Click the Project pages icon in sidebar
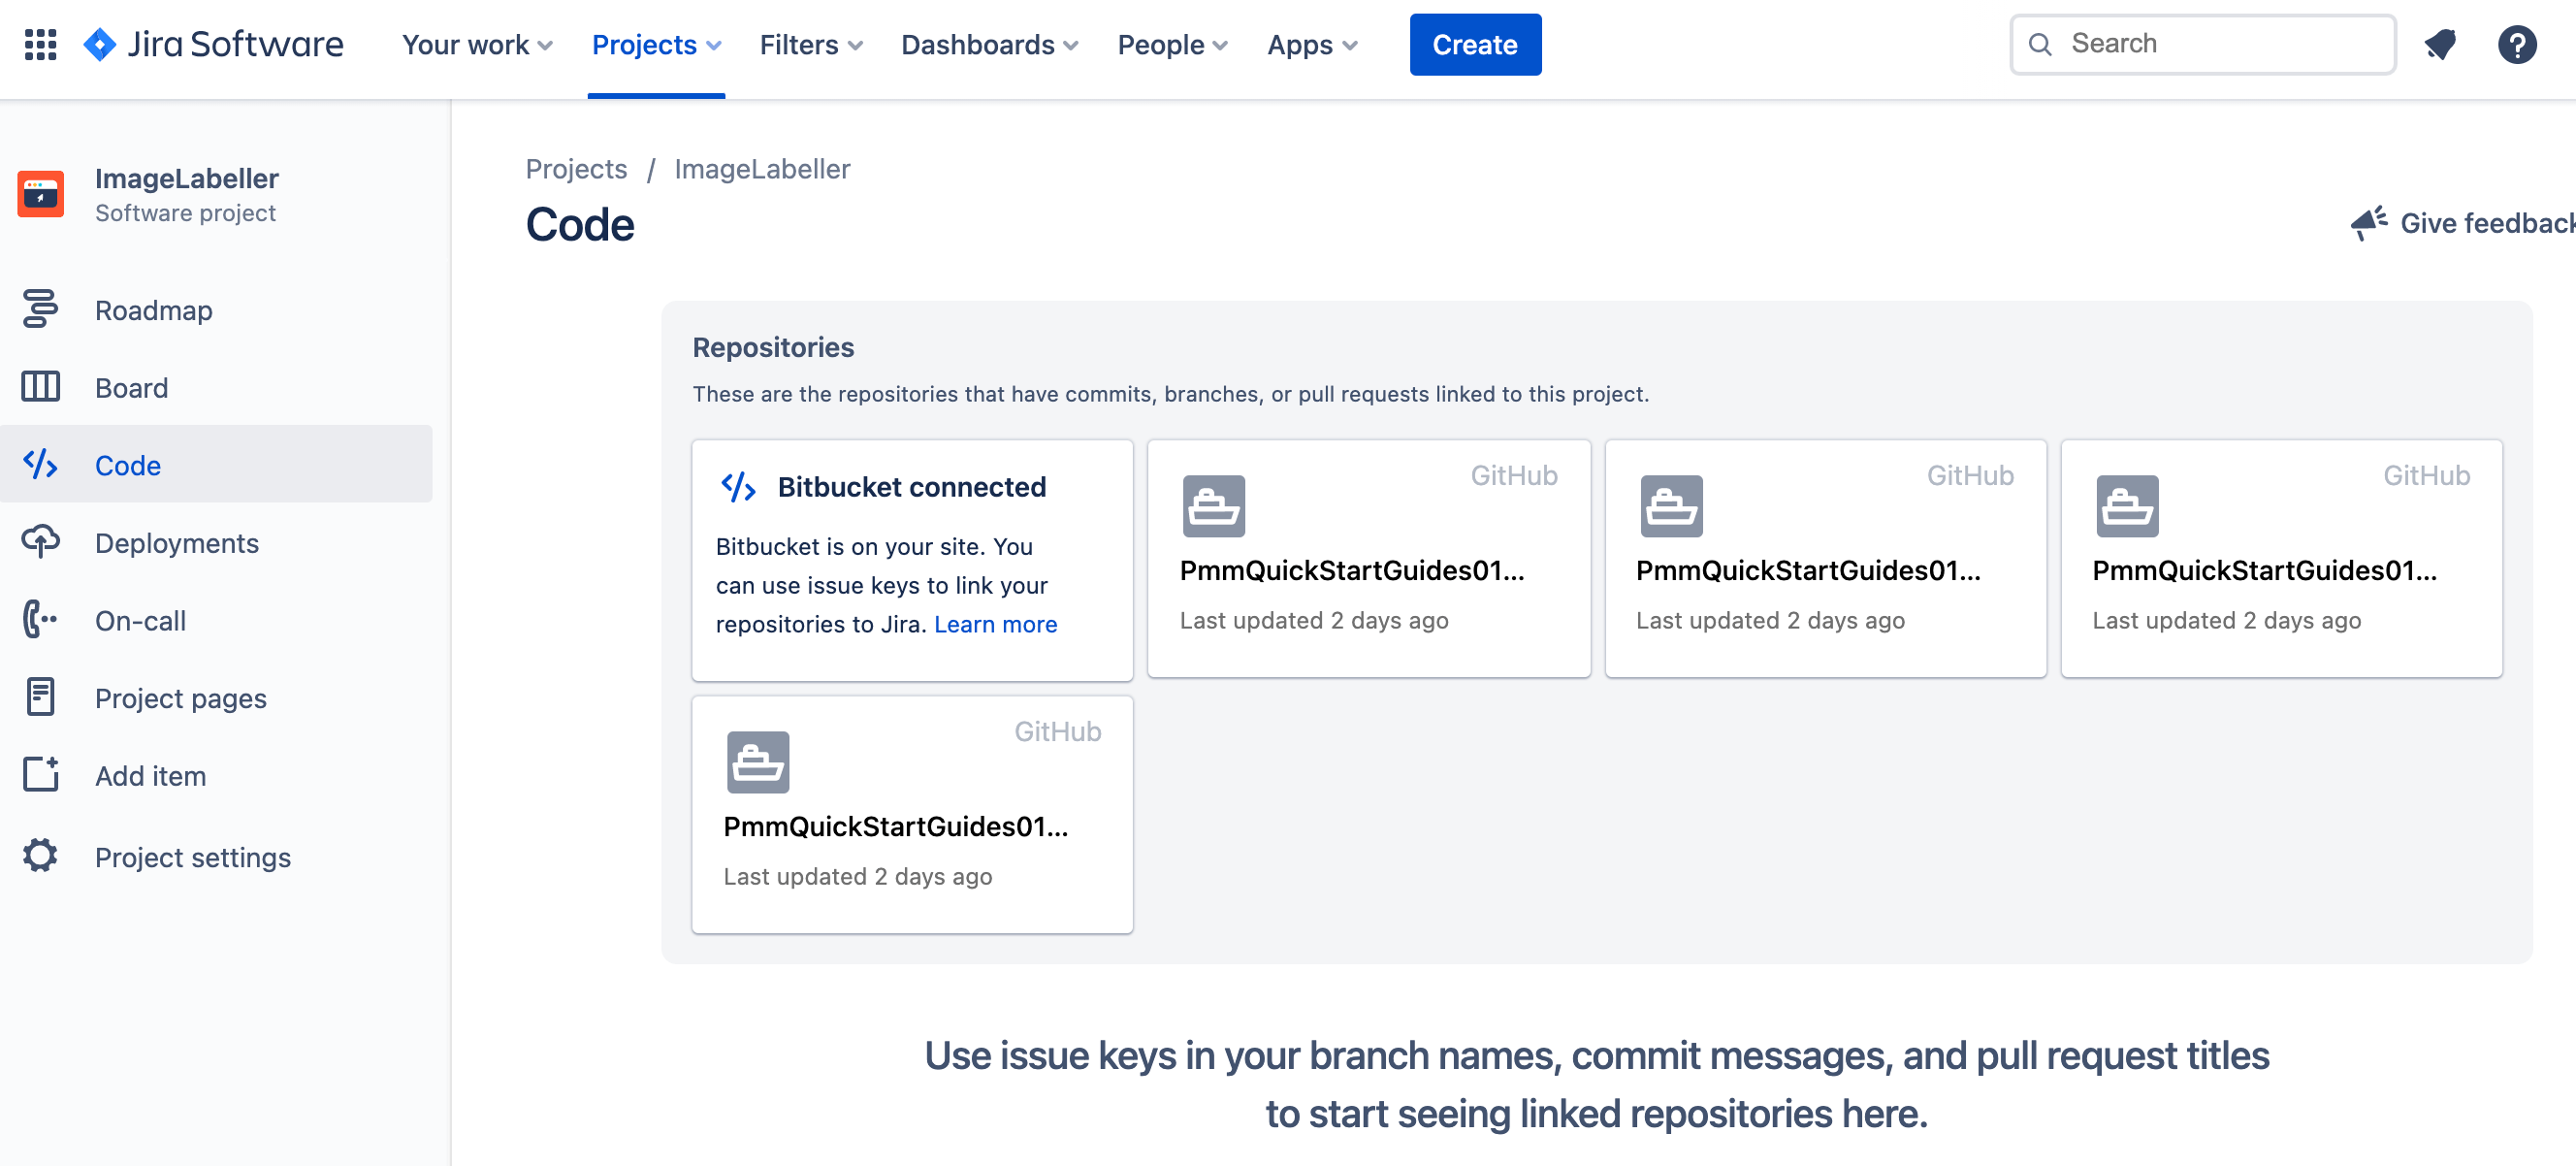 pos(40,698)
